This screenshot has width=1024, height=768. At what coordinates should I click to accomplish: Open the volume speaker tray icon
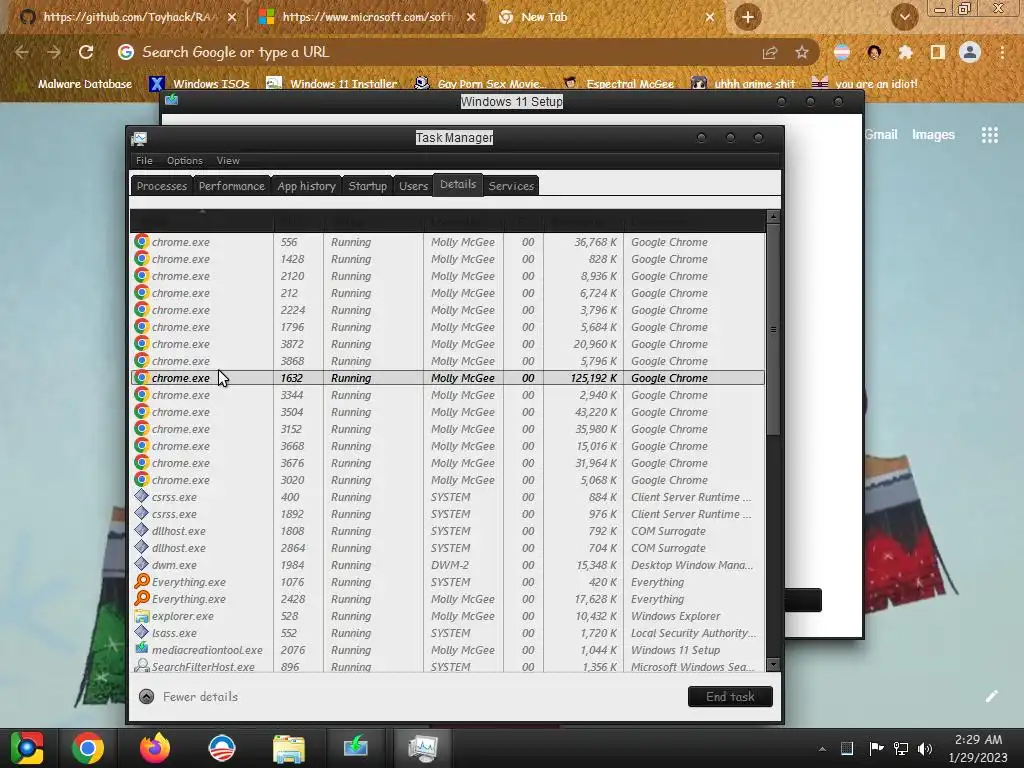point(925,748)
